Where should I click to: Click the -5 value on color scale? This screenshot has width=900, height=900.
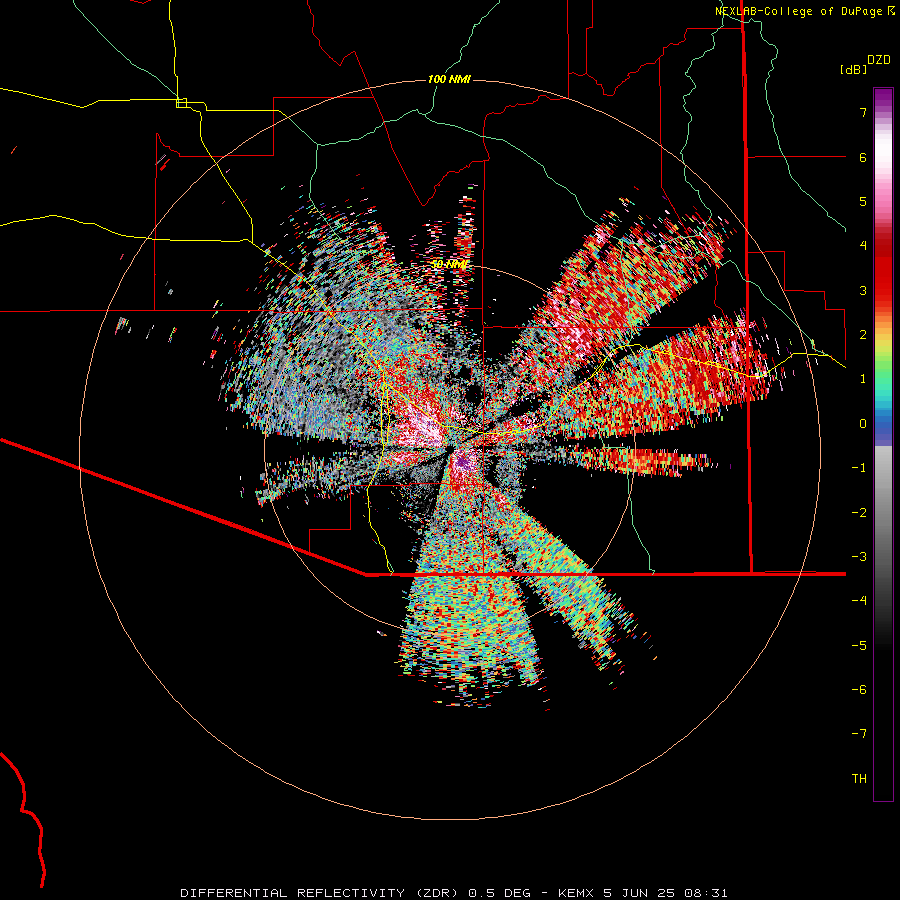(859, 646)
